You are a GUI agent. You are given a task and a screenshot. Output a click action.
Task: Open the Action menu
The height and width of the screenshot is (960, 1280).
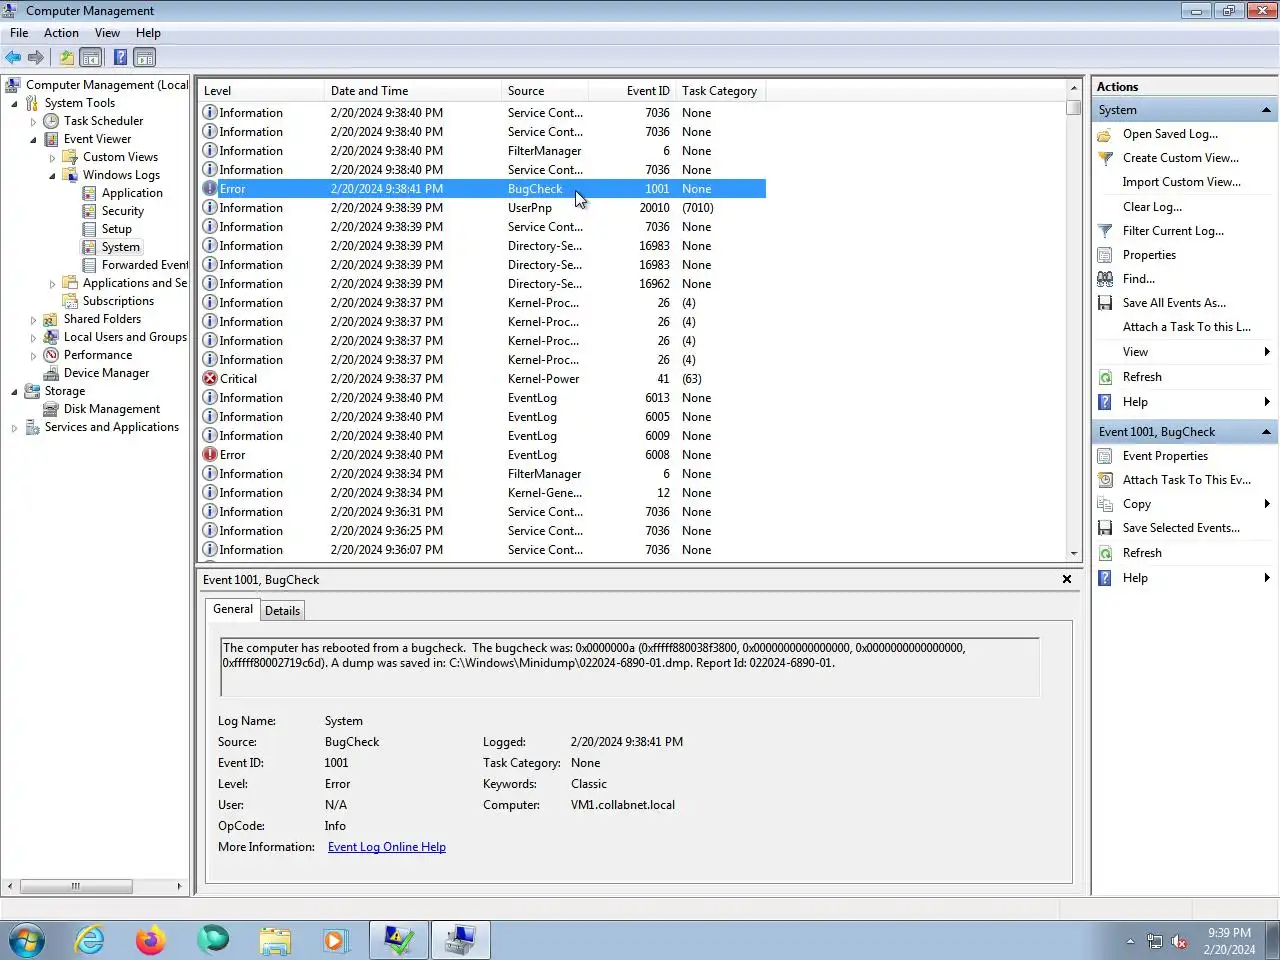click(x=61, y=33)
